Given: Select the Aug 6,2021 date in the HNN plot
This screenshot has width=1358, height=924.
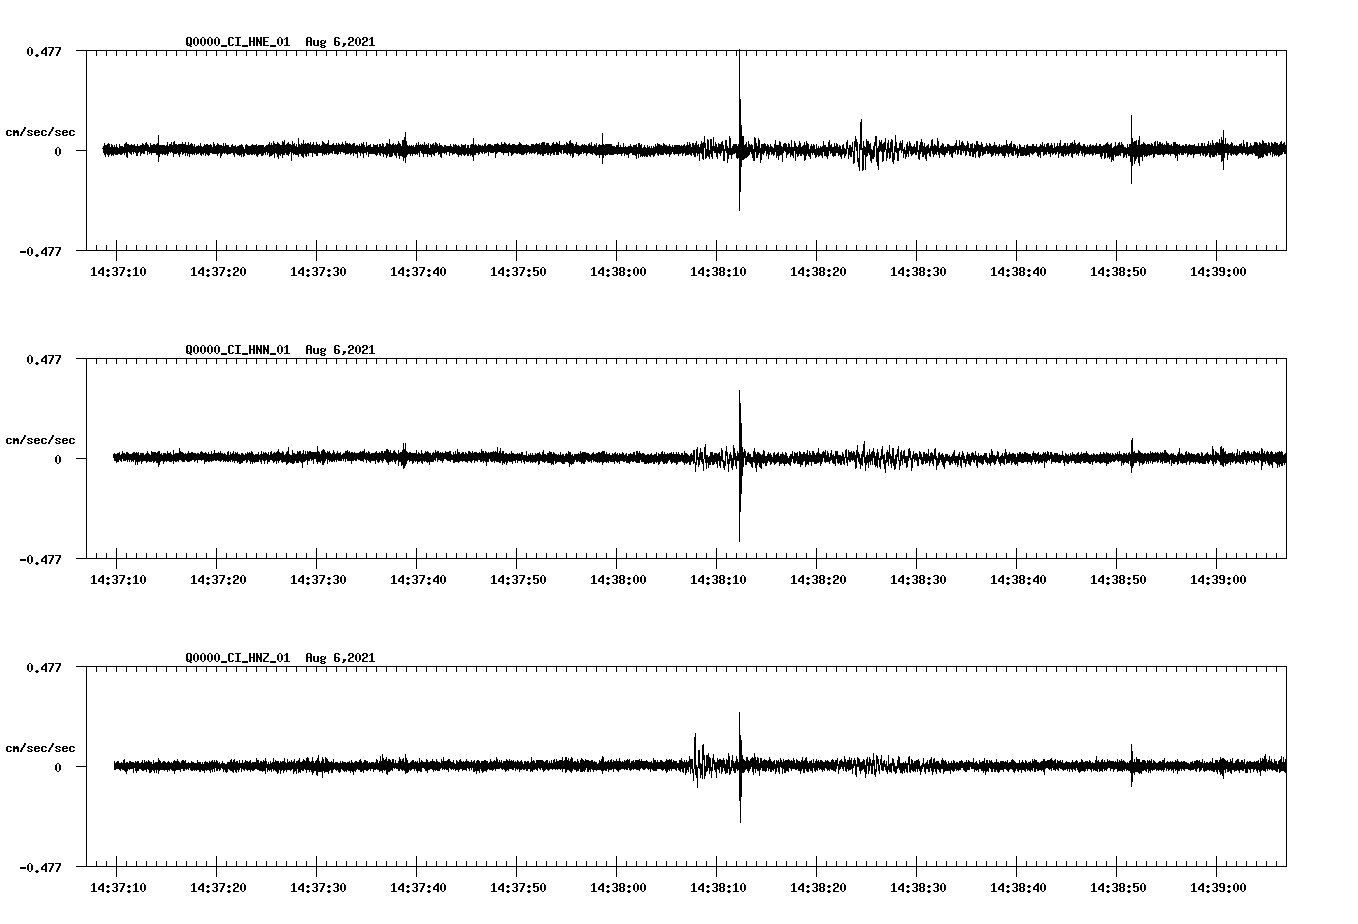Looking at the screenshot, I should coord(340,350).
